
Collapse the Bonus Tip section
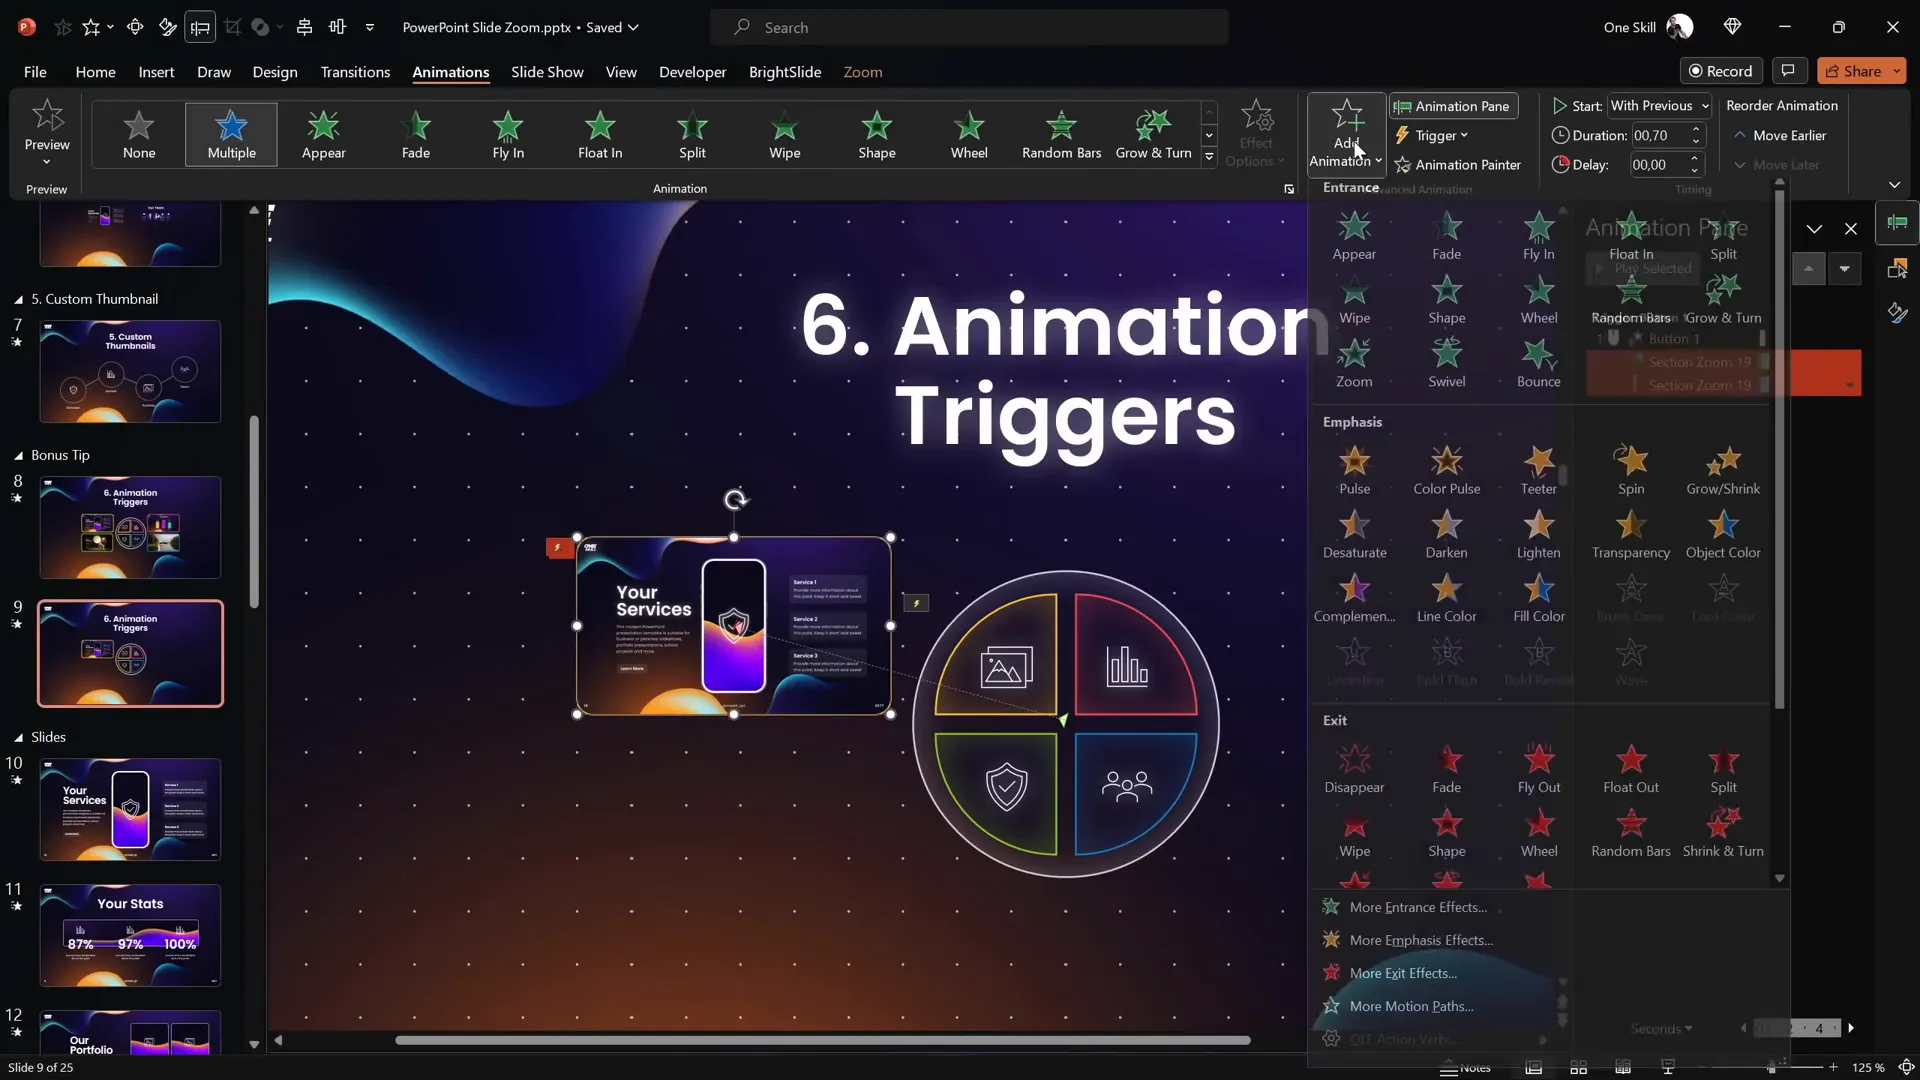click(x=18, y=455)
